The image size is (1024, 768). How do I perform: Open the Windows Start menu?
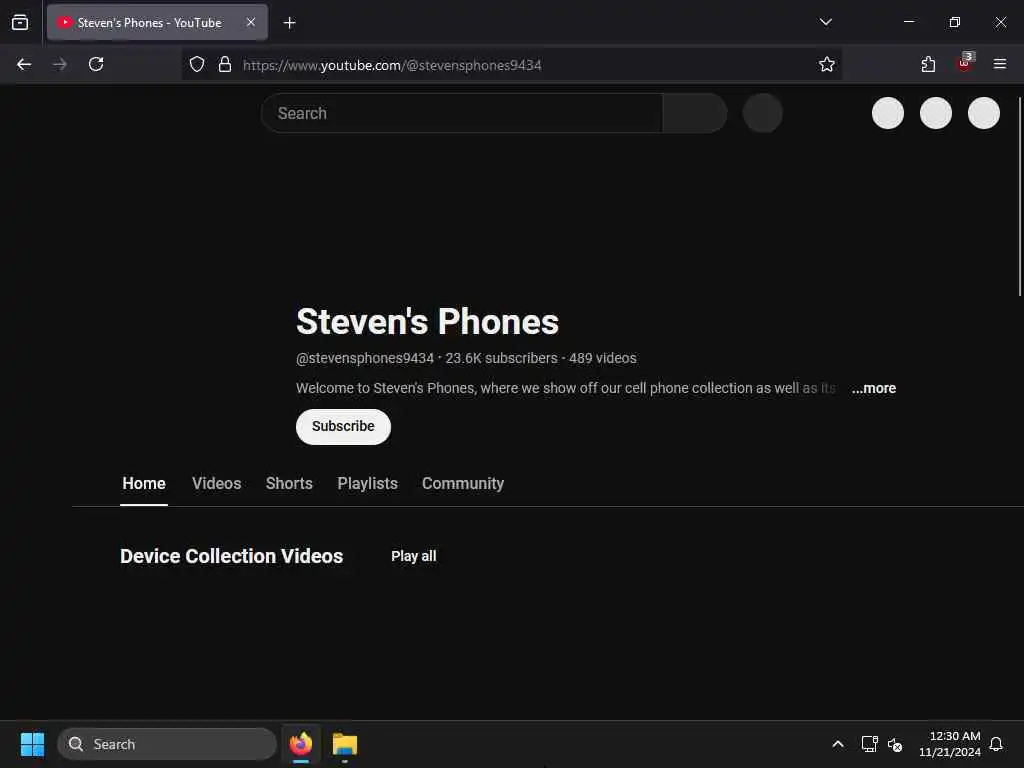pos(32,744)
